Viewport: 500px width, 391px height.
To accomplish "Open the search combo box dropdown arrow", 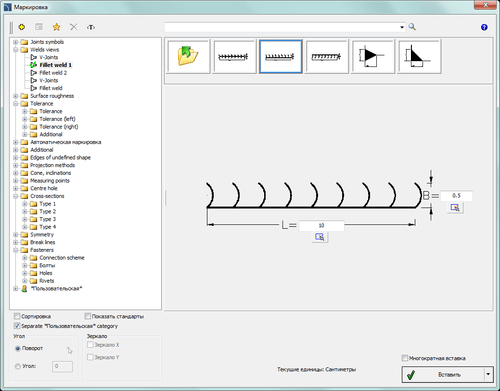I will click(402, 27).
